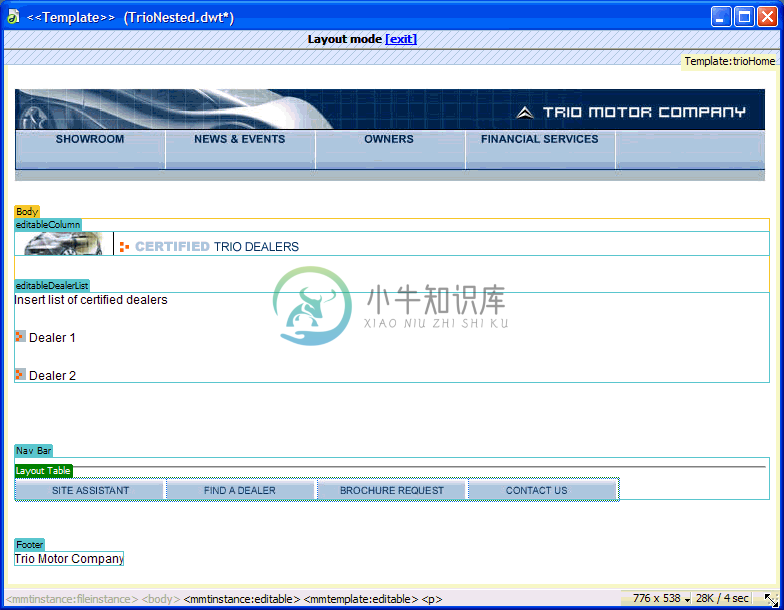Viewport: 784px width, 610px height.
Task: Select the FINANCIAL SERVICES navigation button
Action: (540, 150)
